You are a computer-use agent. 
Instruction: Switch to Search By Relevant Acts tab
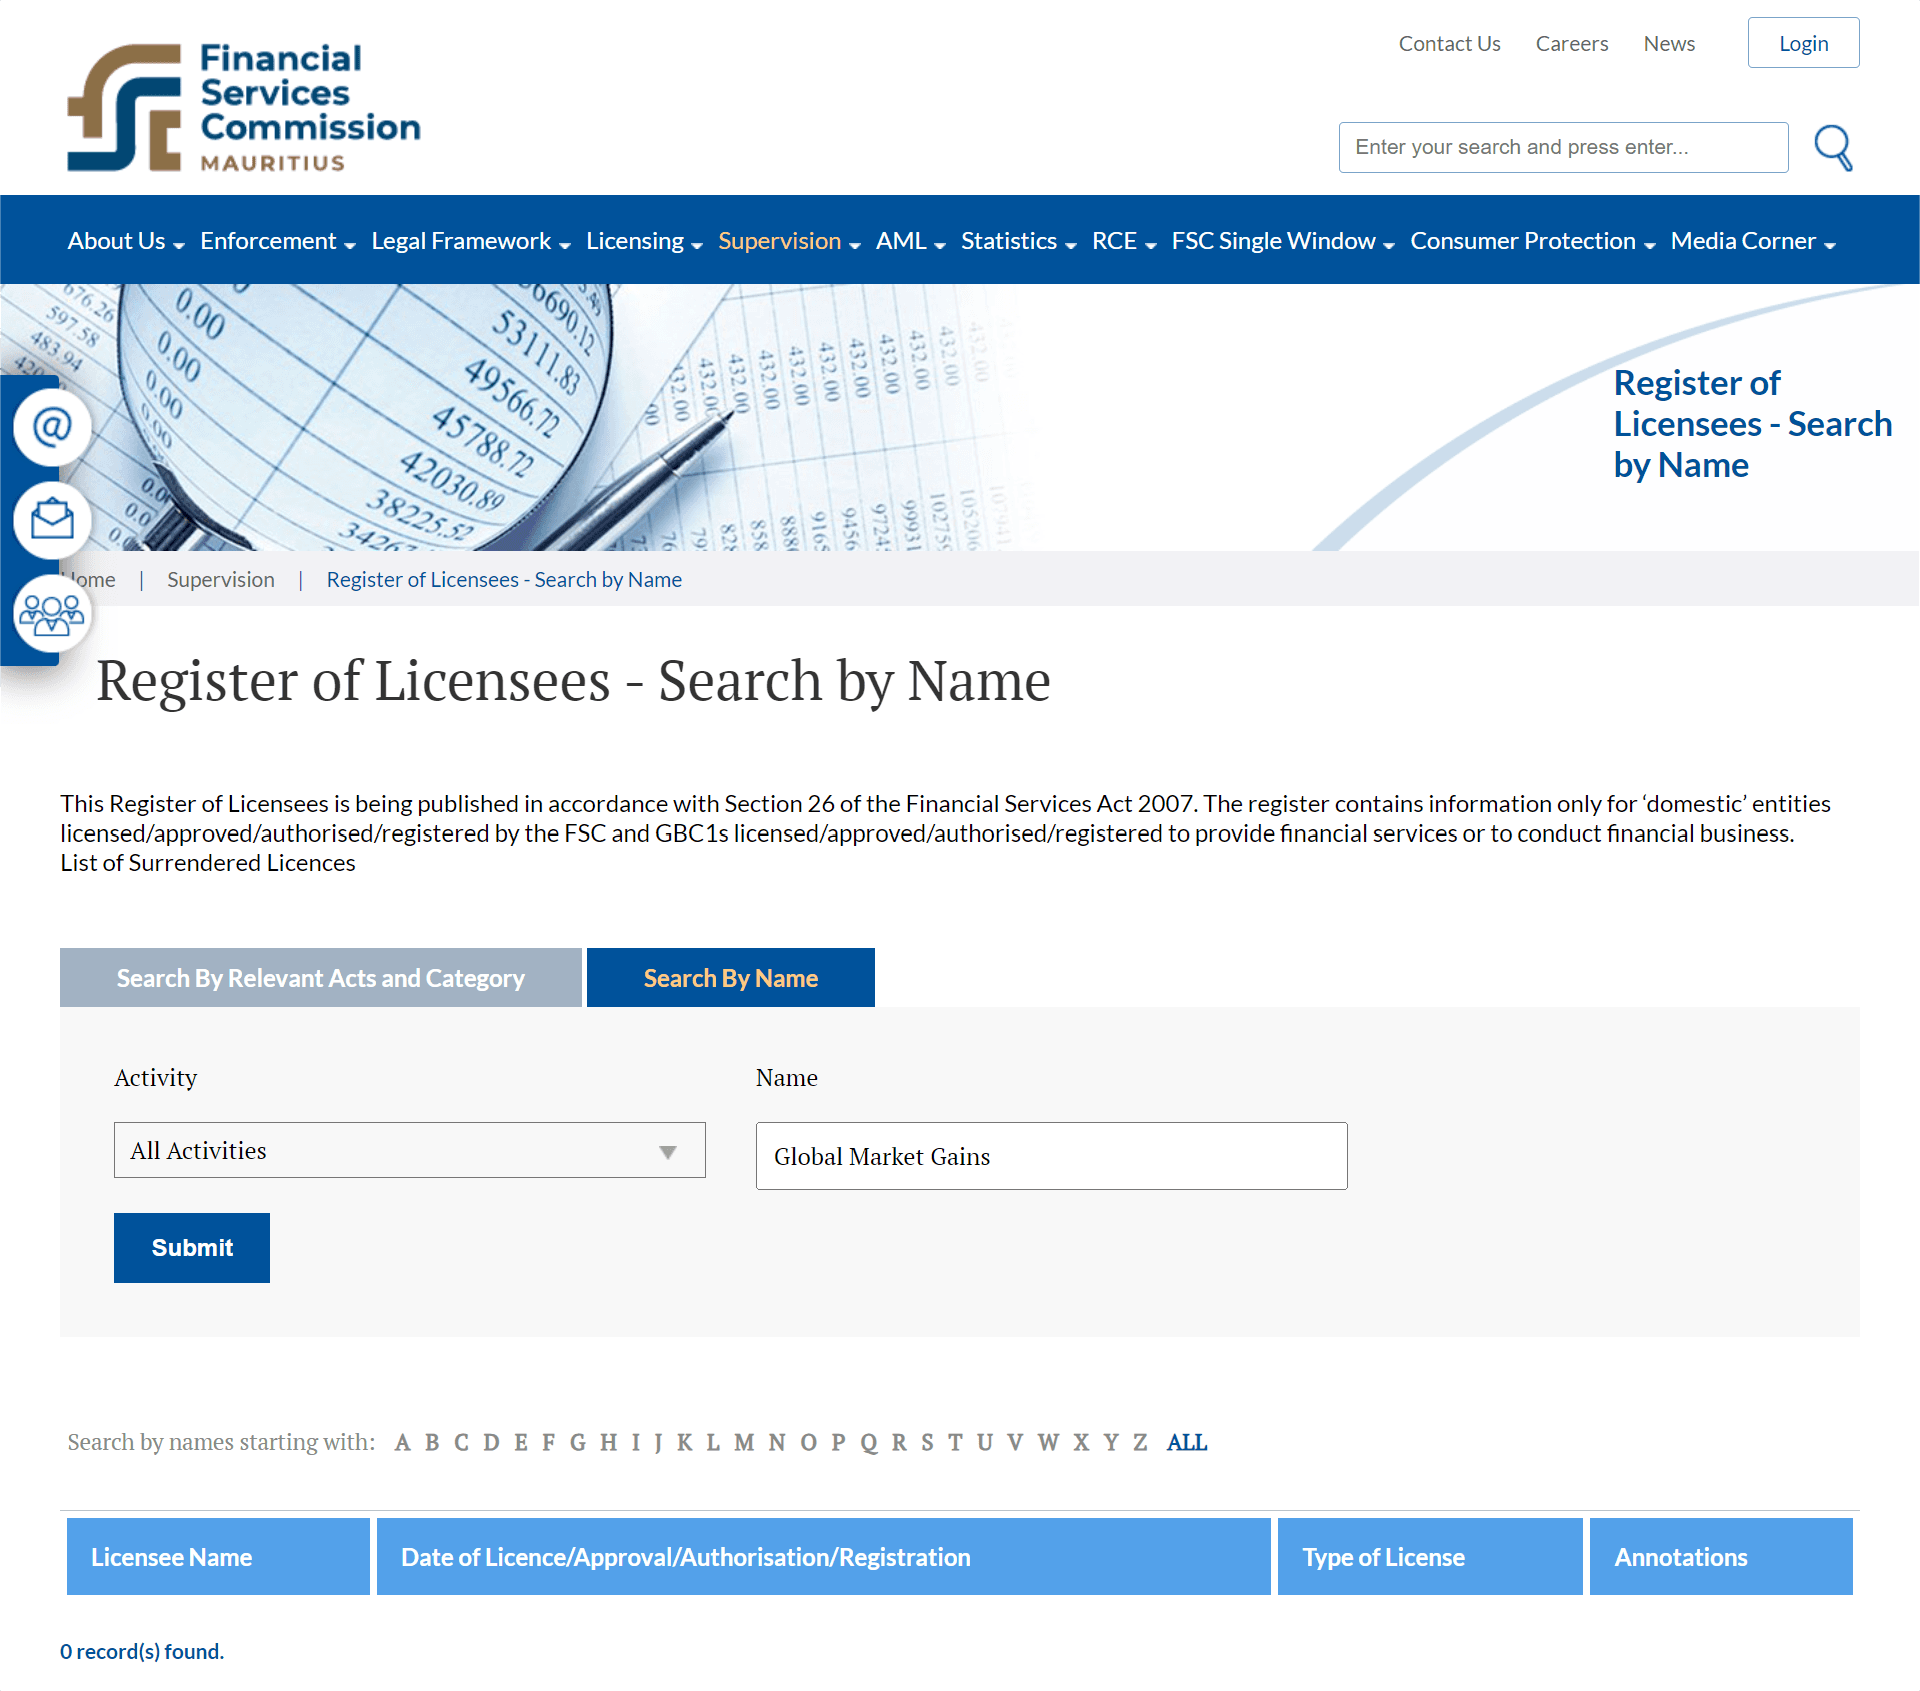tap(322, 978)
